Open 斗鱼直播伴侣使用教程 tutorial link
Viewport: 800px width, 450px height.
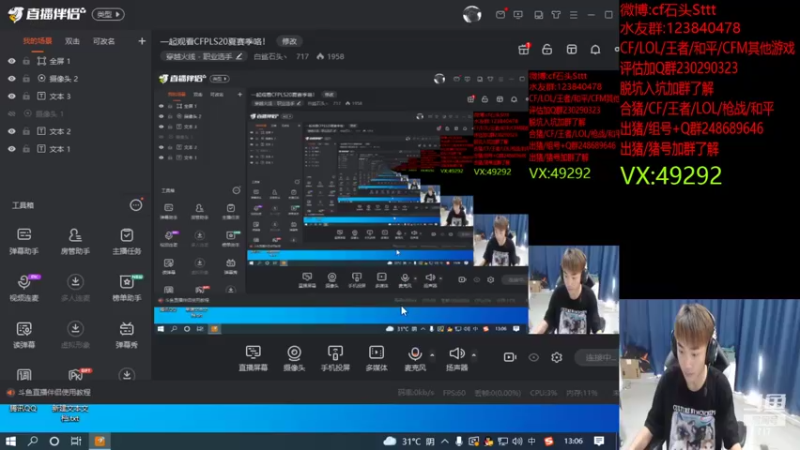coord(54,392)
